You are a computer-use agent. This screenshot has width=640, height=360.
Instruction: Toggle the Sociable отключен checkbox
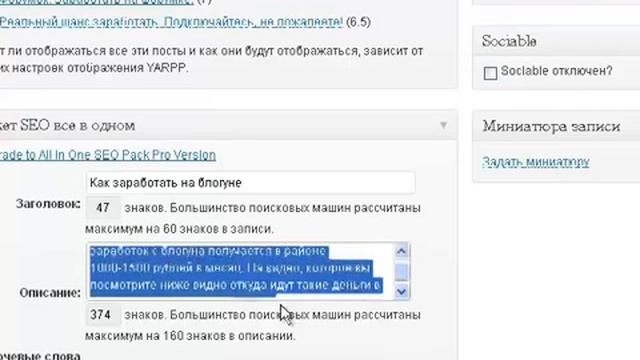[x=490, y=73]
